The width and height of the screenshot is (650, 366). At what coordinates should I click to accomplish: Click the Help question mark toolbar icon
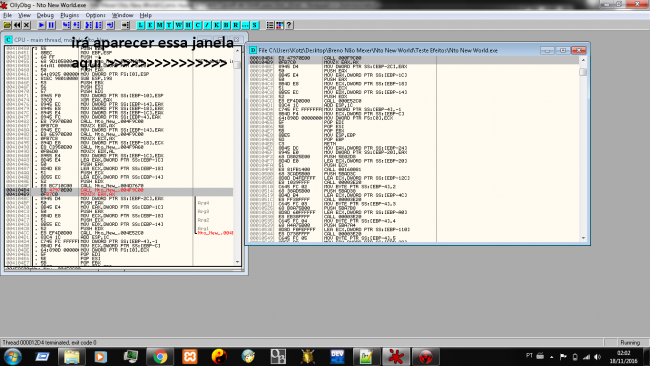(x=289, y=25)
